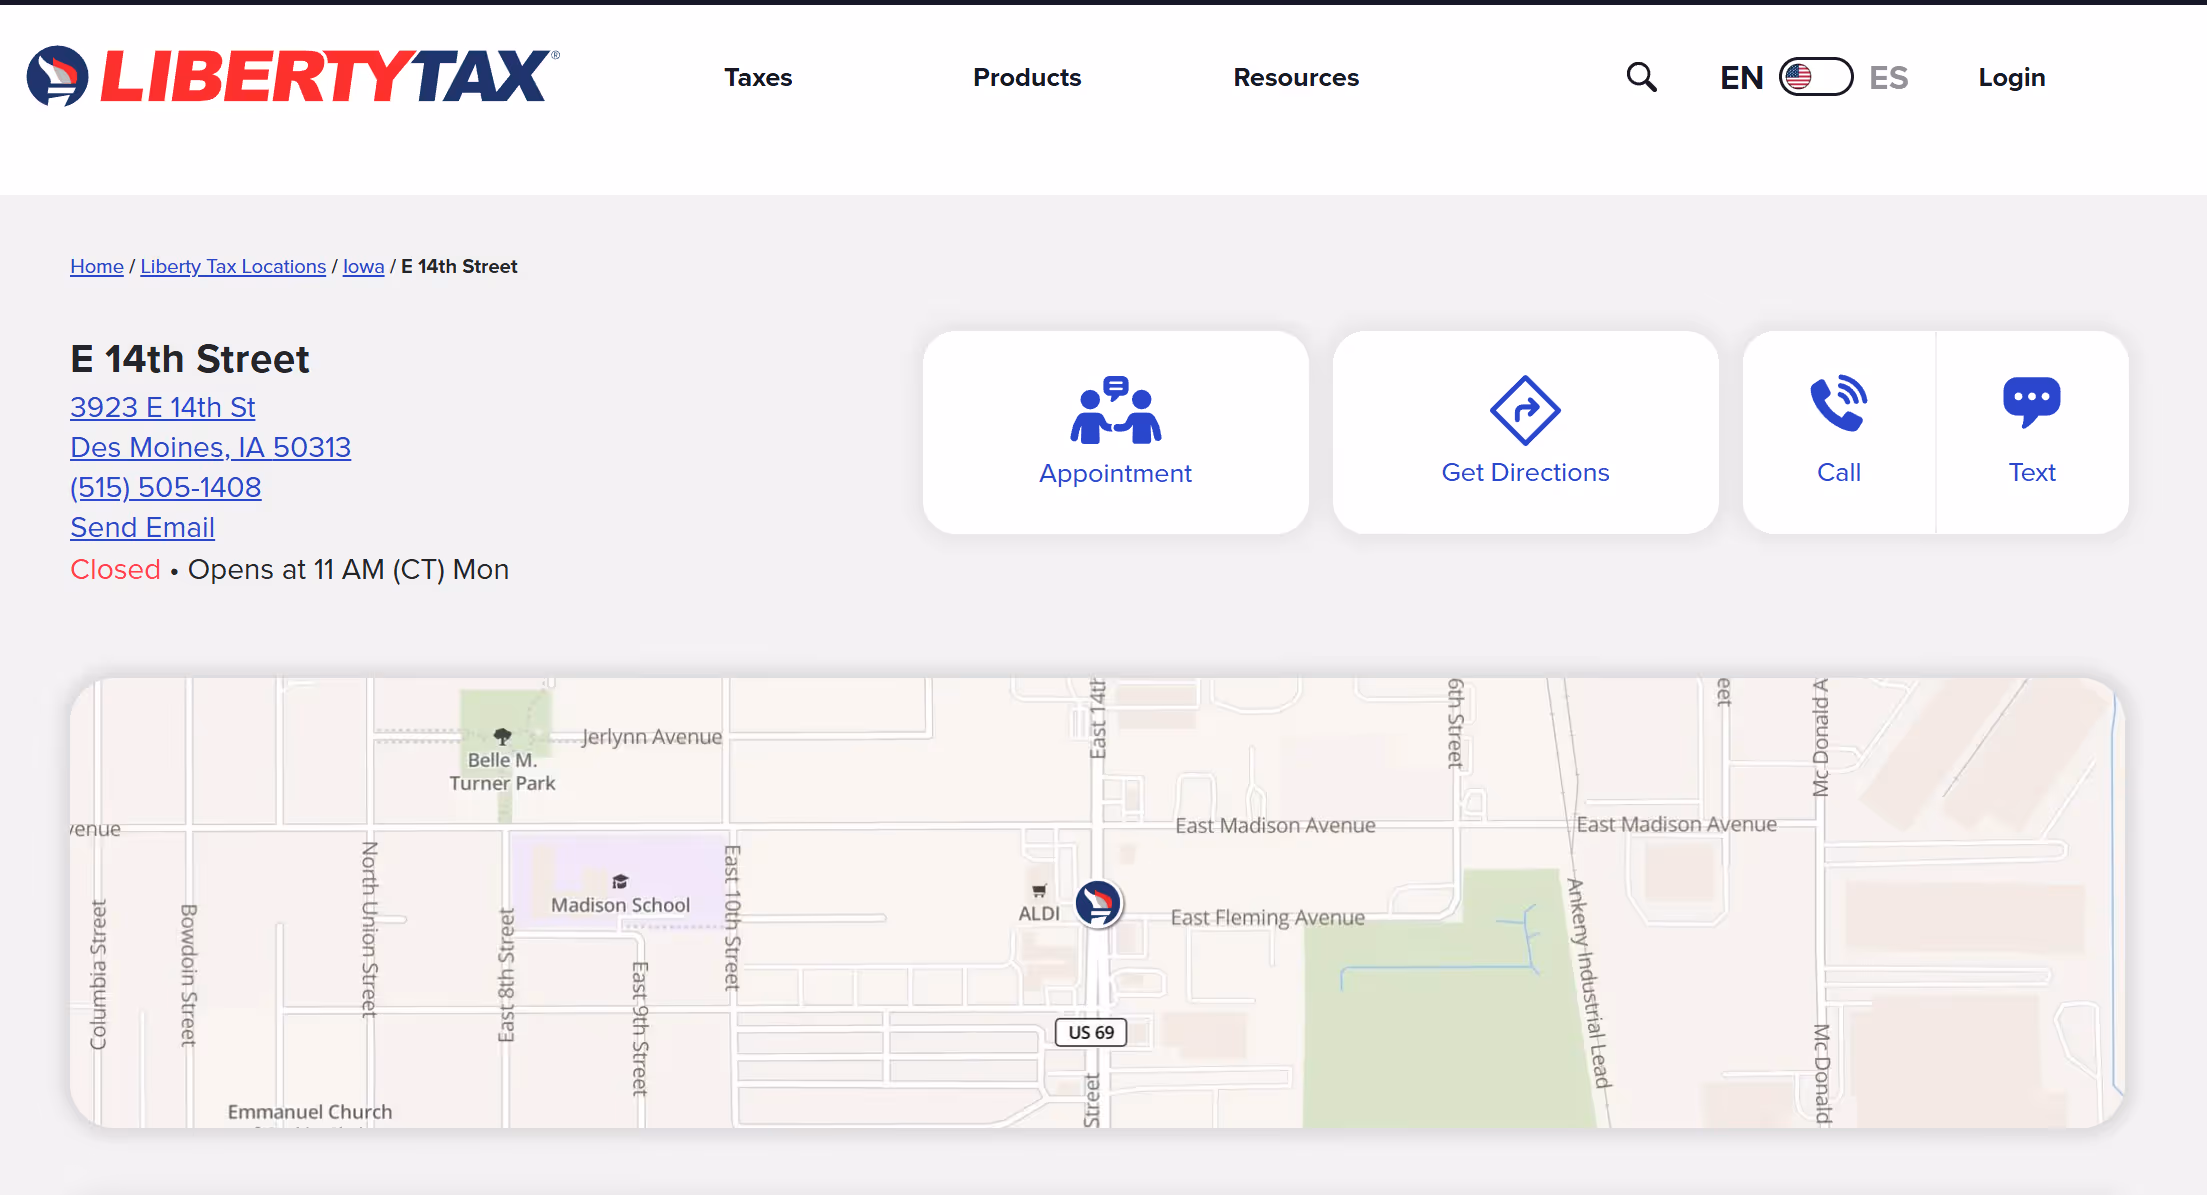Click the Call label
This screenshot has height=1195, width=2207.
(x=1839, y=472)
